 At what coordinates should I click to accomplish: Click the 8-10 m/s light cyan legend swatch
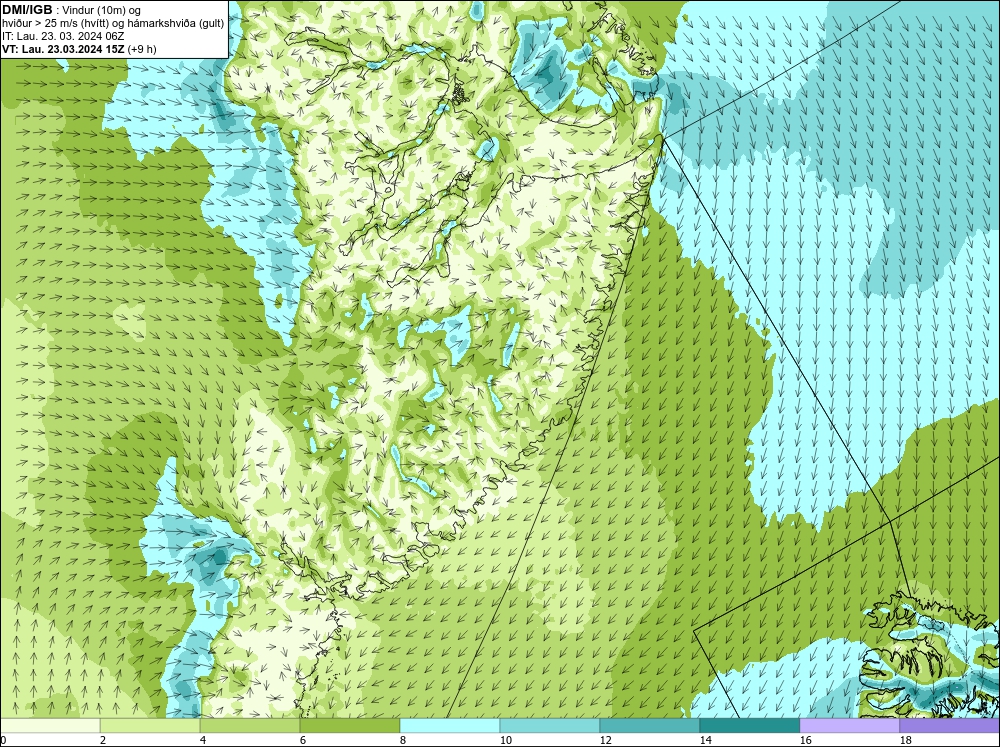(450, 726)
